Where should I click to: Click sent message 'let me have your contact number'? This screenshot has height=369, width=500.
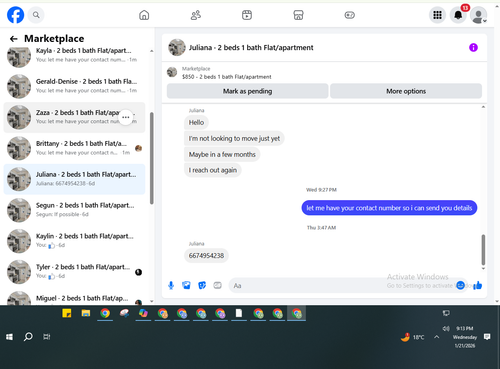389,208
